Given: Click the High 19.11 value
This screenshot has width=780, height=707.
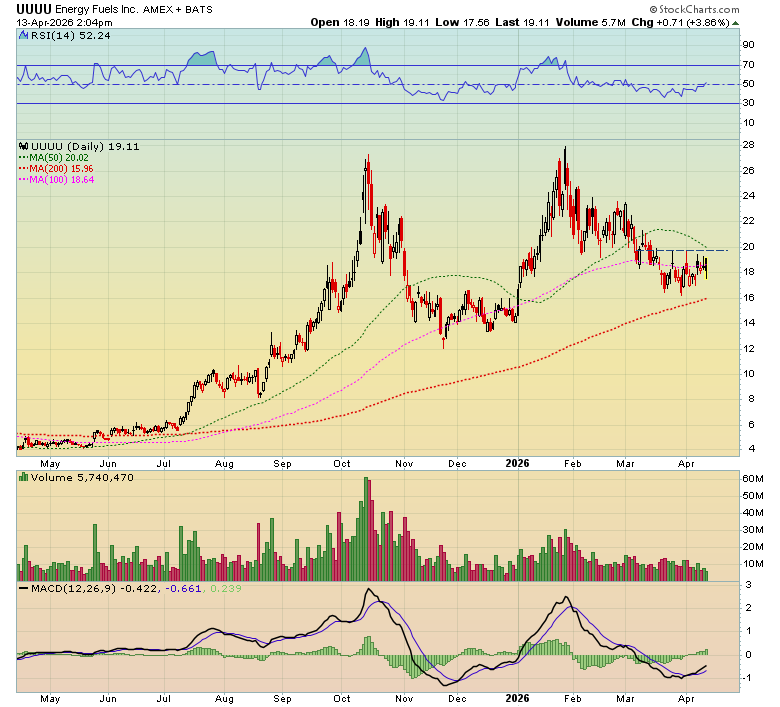Looking at the screenshot, I should pyautogui.click(x=402, y=22).
